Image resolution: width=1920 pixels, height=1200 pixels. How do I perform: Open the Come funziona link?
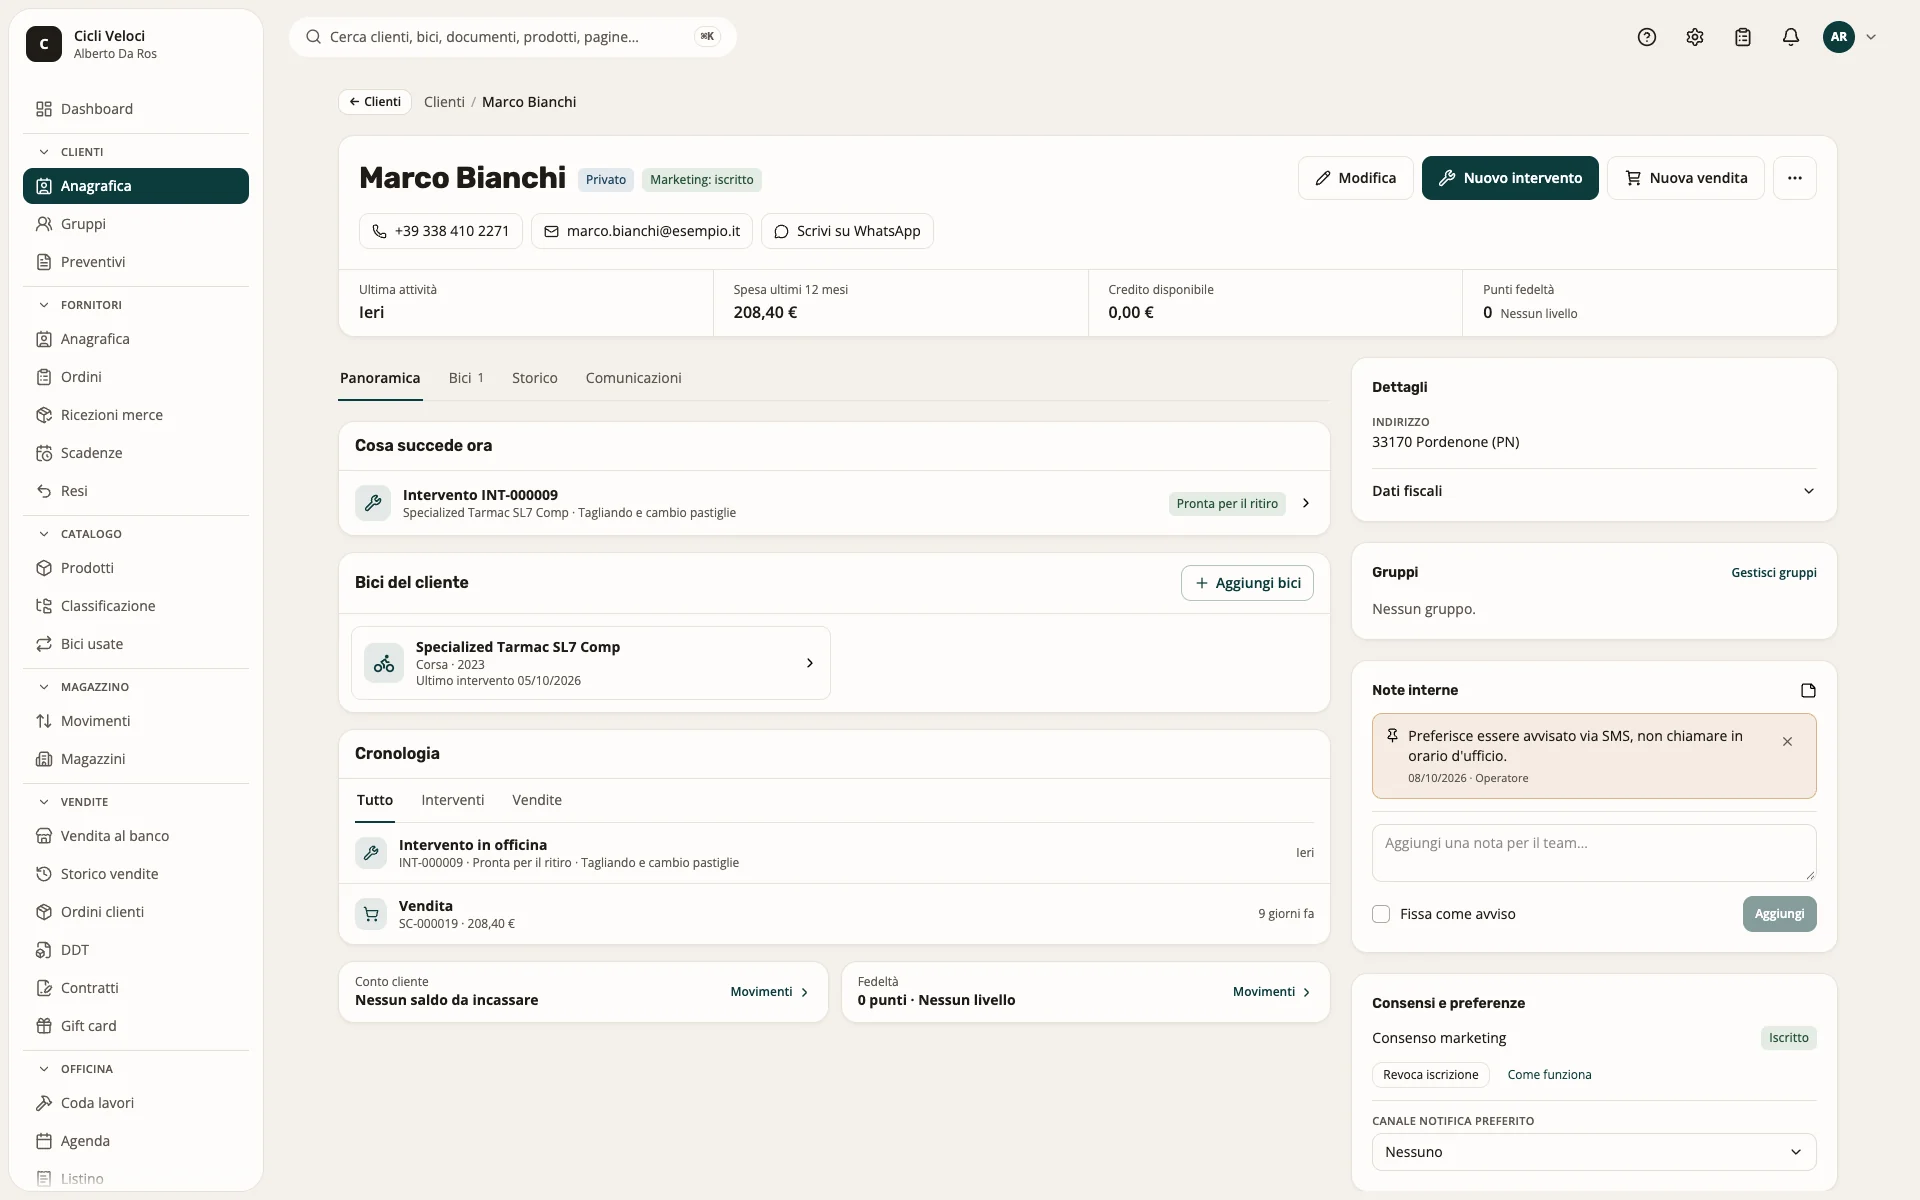tap(1549, 1075)
